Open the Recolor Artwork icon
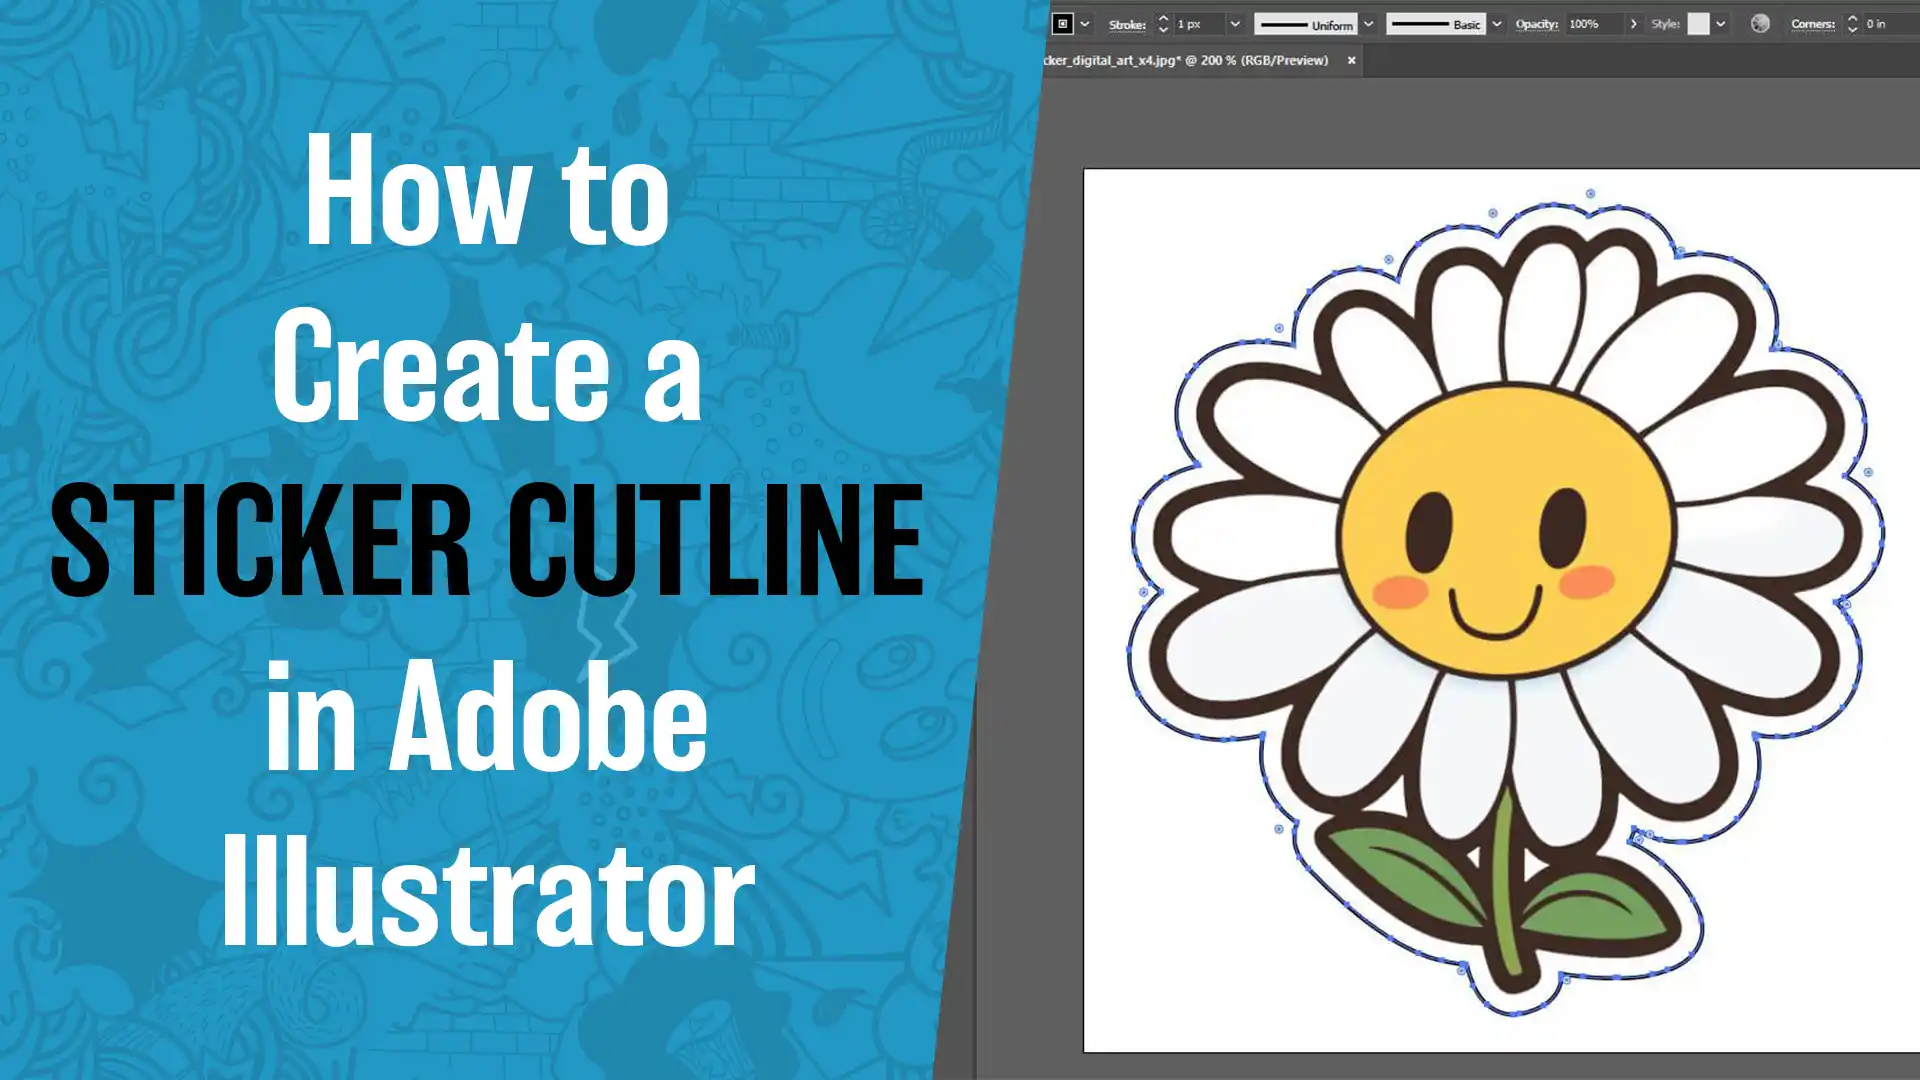This screenshot has width=1920, height=1080. click(1760, 24)
